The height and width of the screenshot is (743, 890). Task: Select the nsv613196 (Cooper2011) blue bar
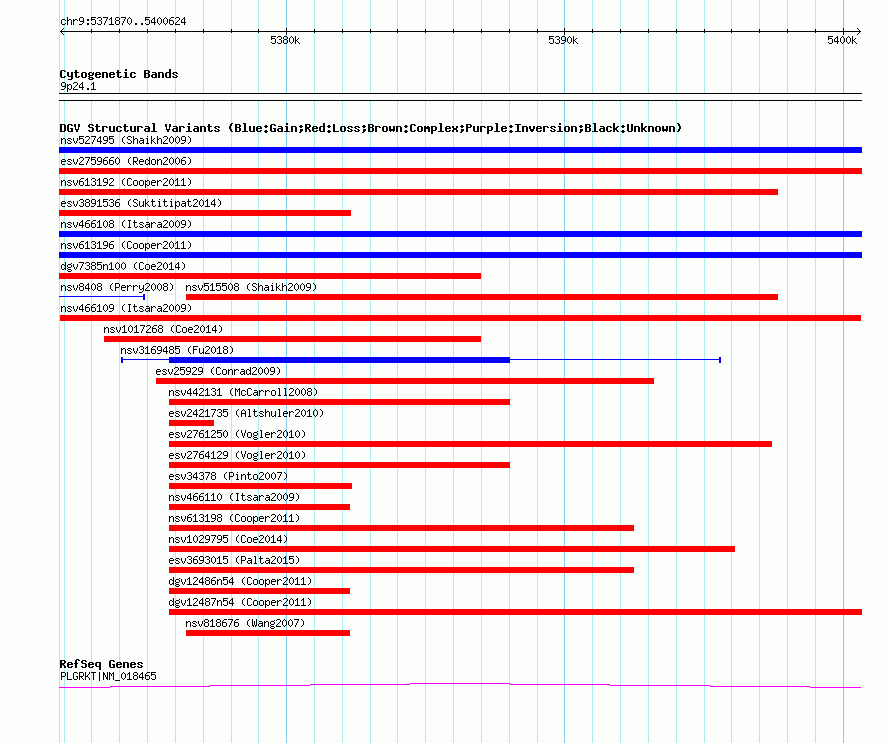click(460, 255)
